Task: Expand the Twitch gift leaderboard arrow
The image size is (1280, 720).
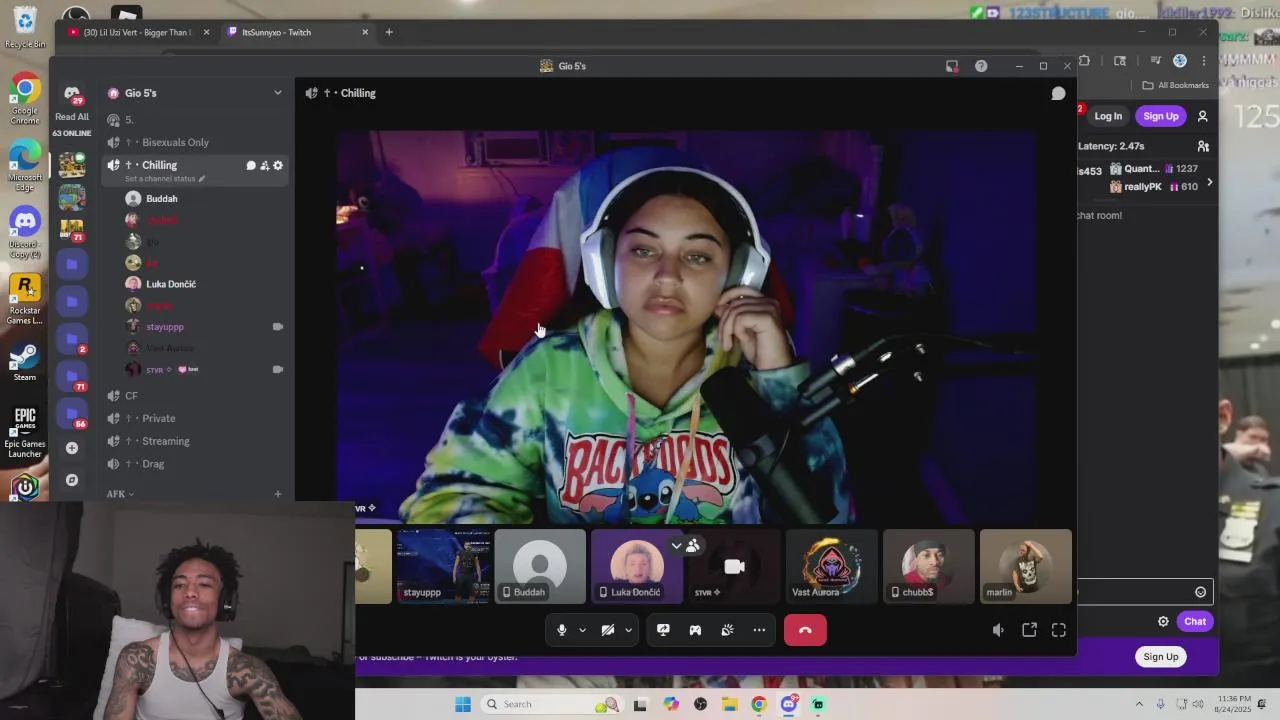Action: [x=1210, y=182]
